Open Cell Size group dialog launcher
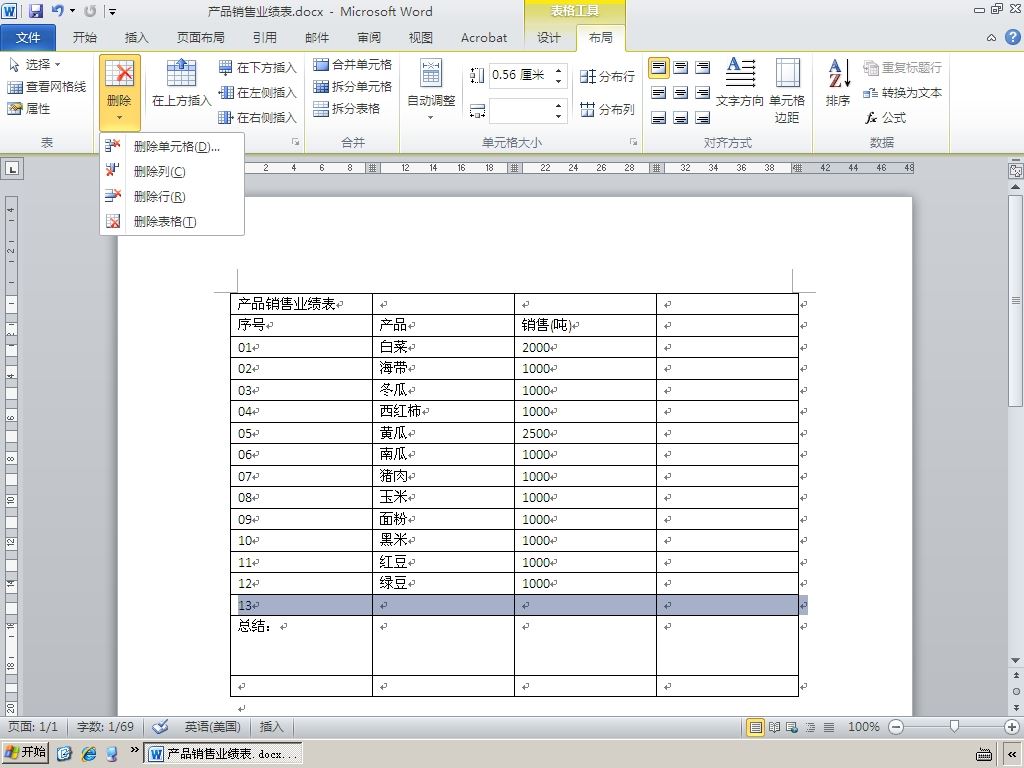 pyautogui.click(x=633, y=142)
